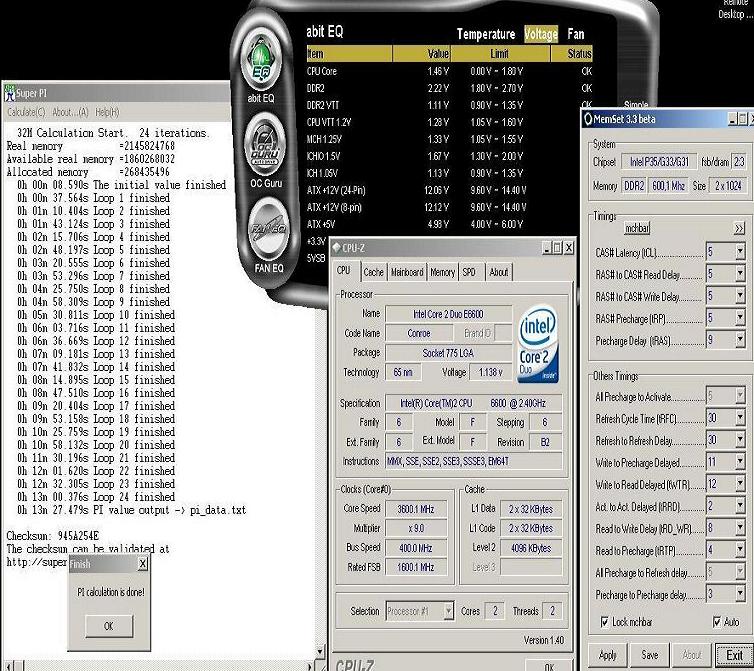
Task: Click the Exit button in MemSet
Action: coord(734,655)
